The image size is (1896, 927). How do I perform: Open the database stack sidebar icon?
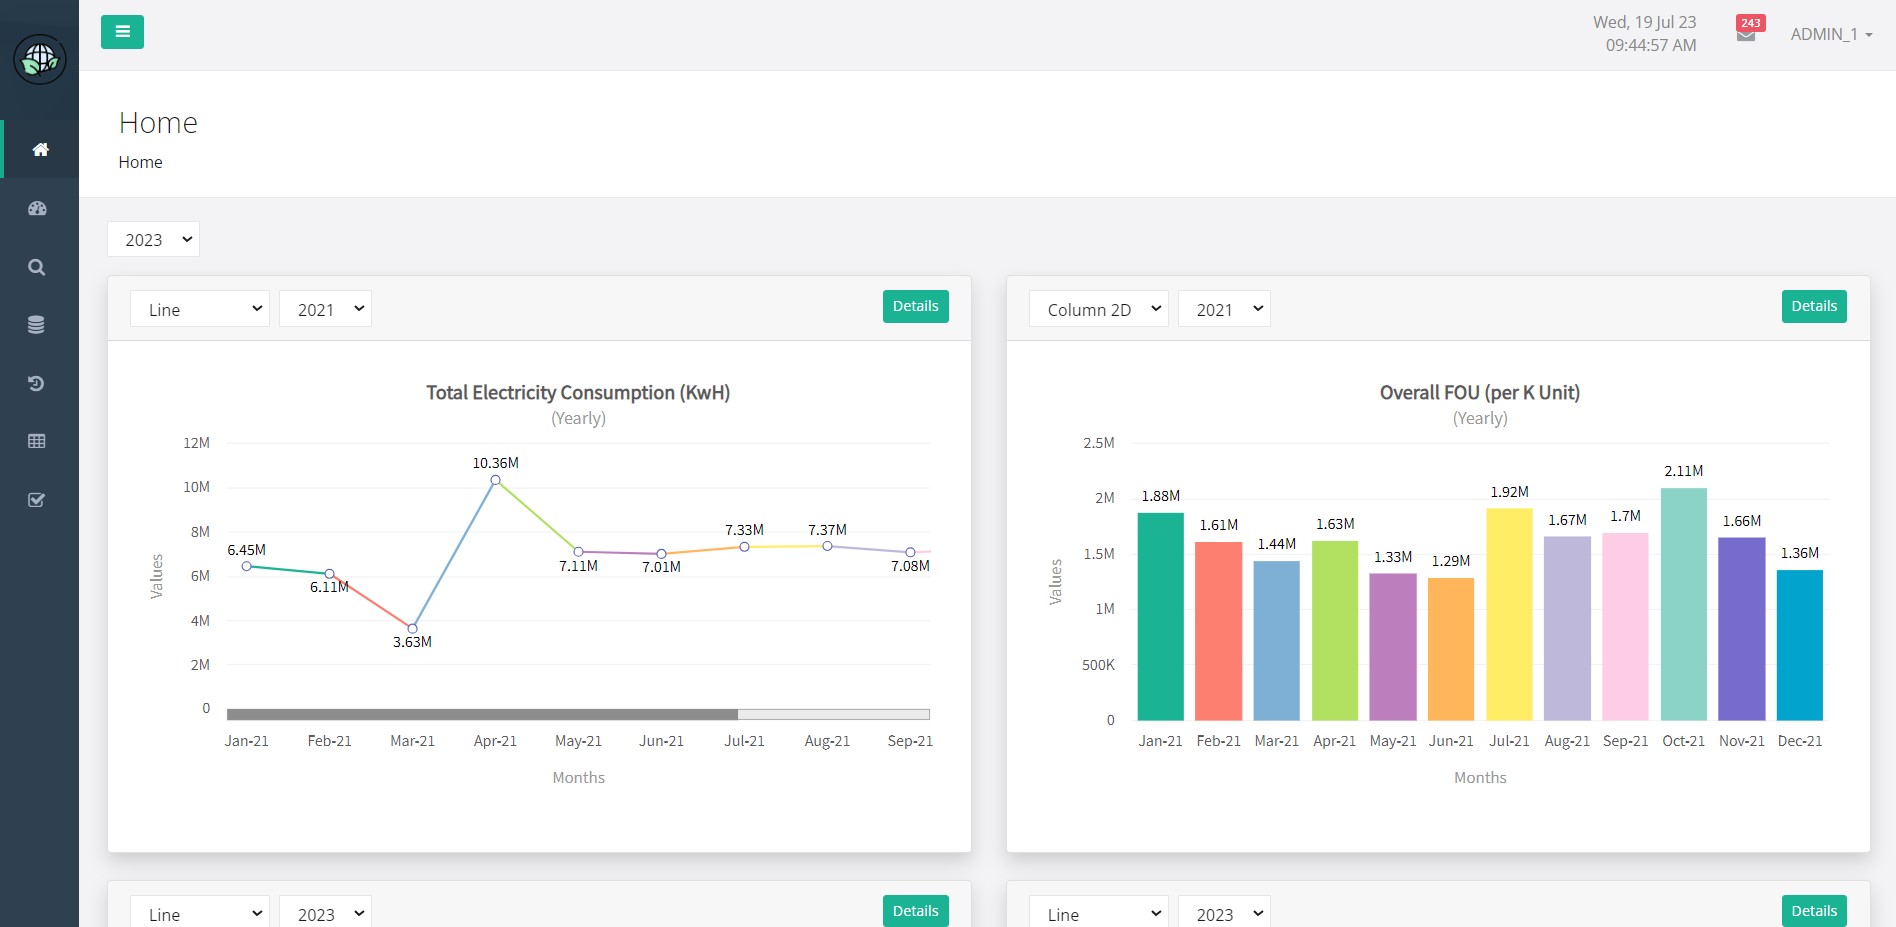[x=37, y=325]
